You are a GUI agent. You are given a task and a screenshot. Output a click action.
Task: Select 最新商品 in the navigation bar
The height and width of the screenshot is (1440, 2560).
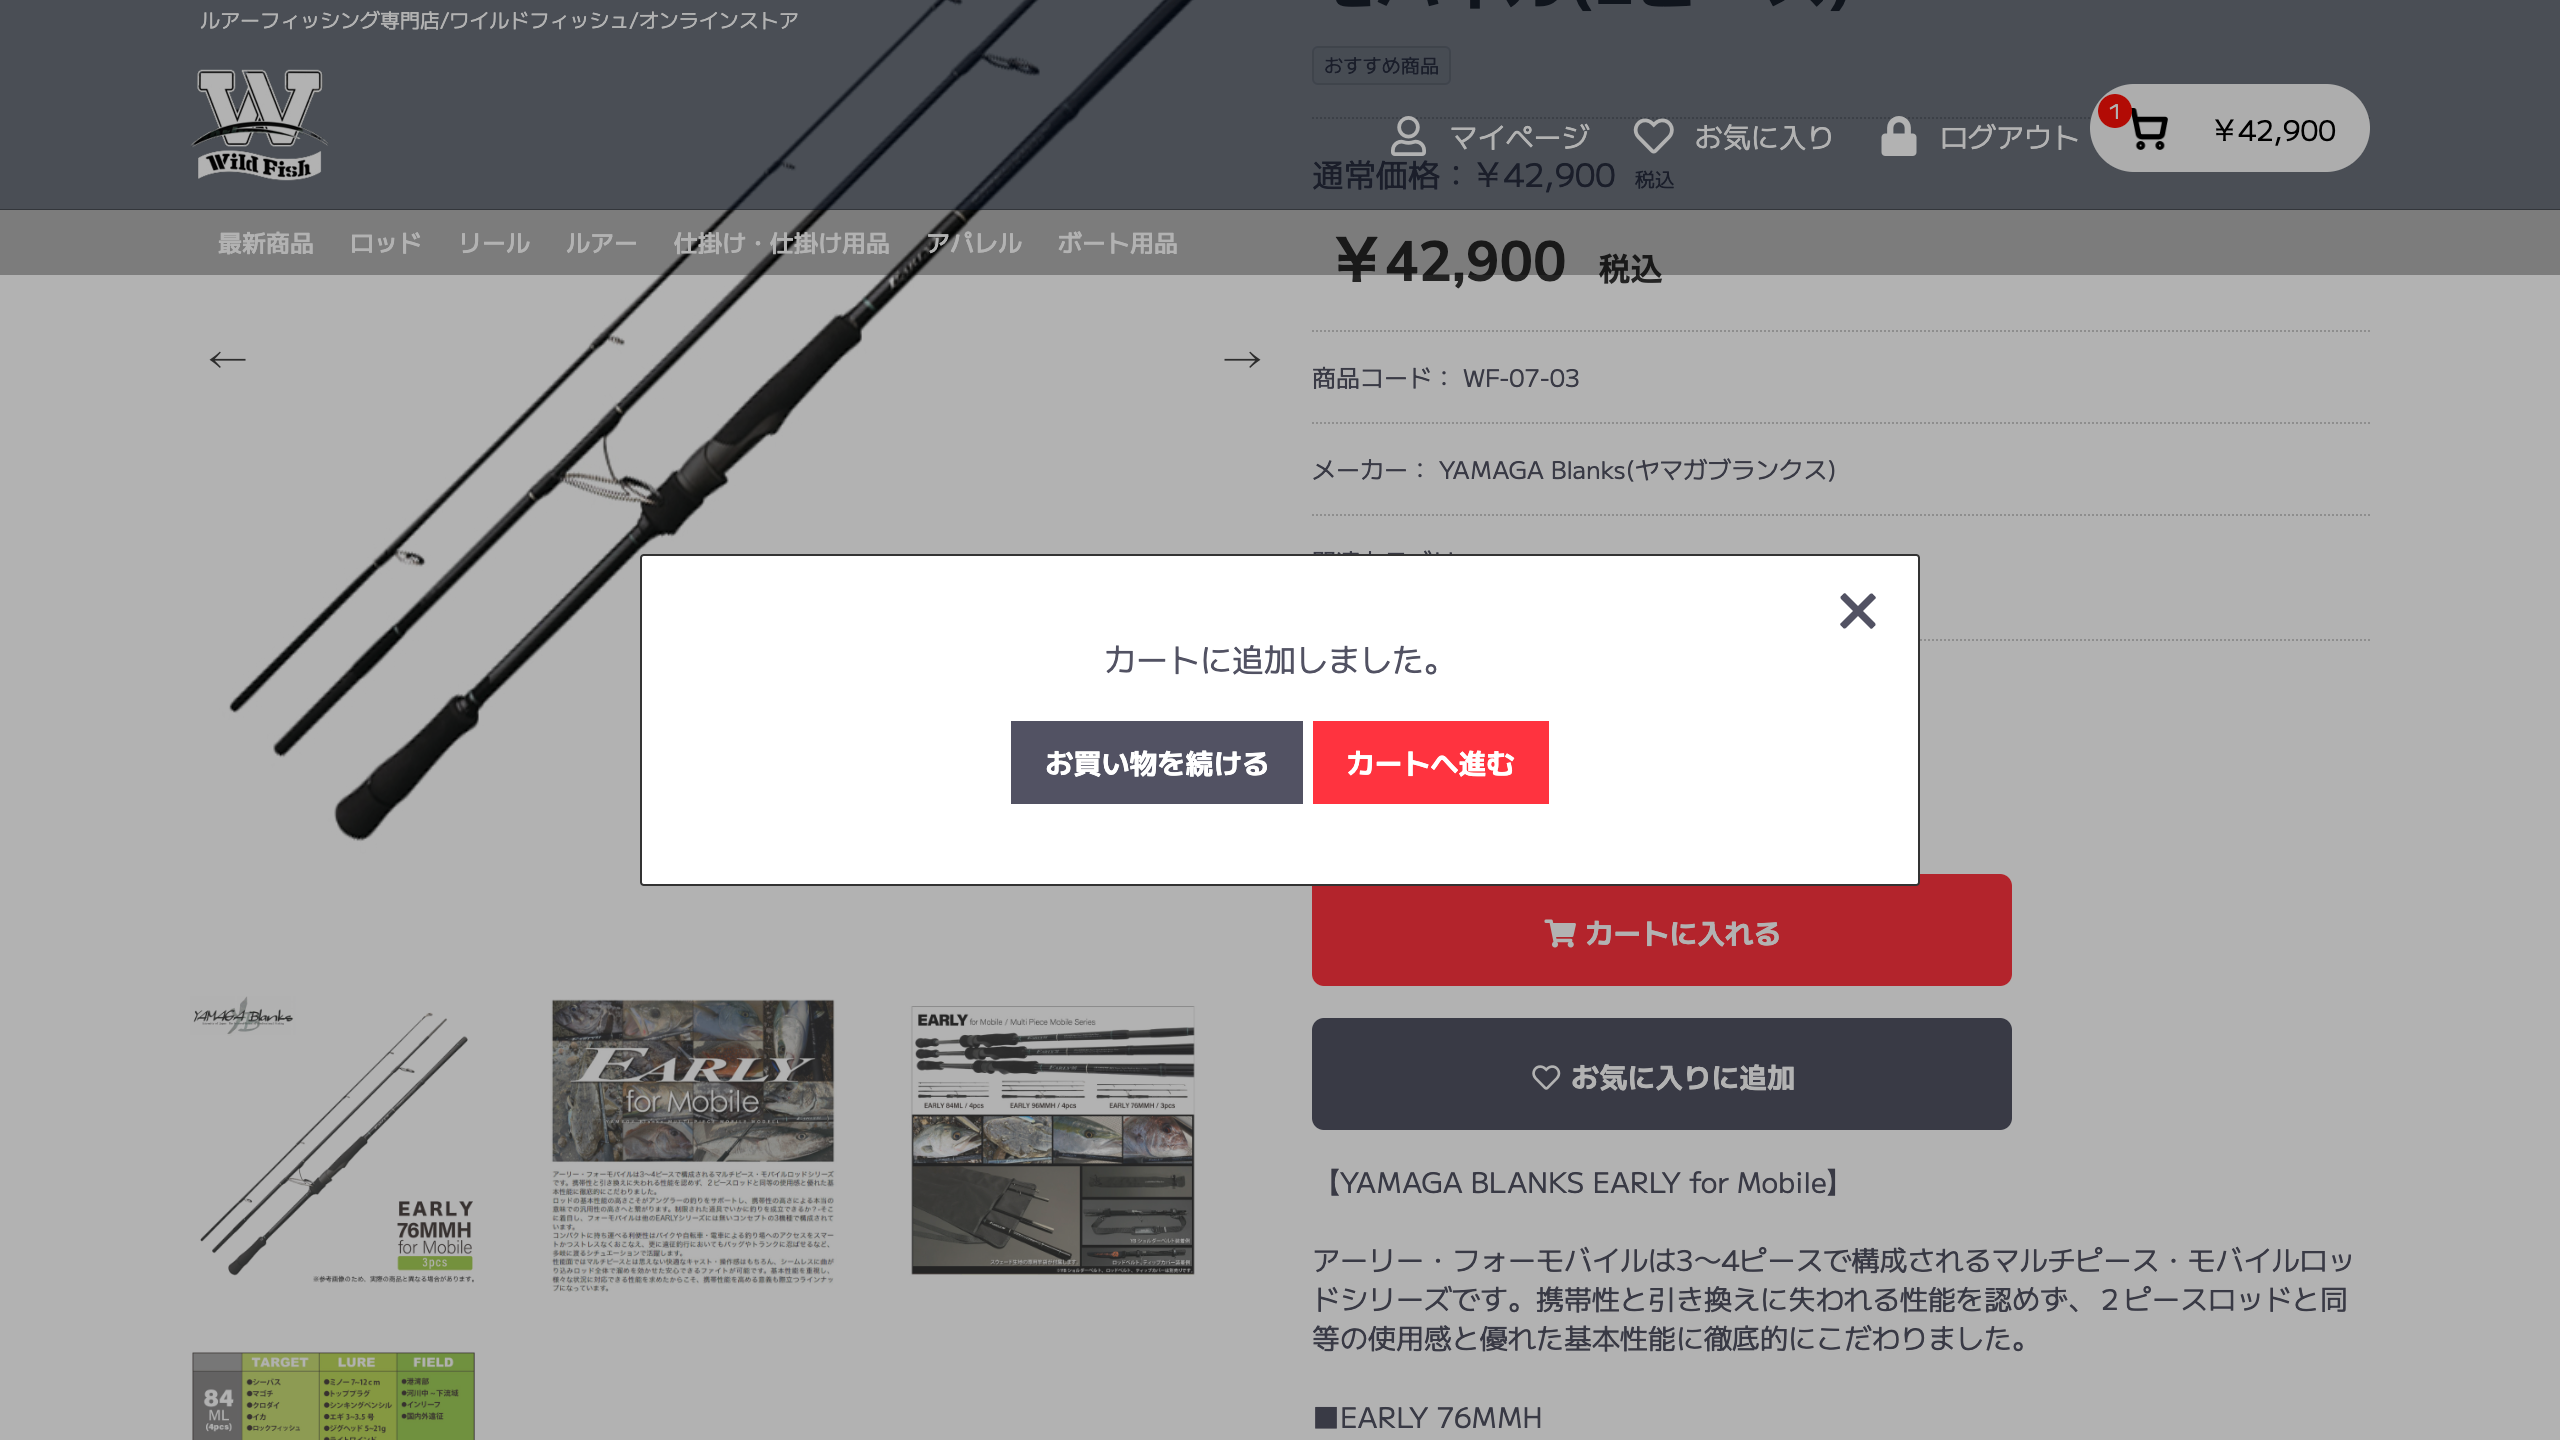coord(264,243)
